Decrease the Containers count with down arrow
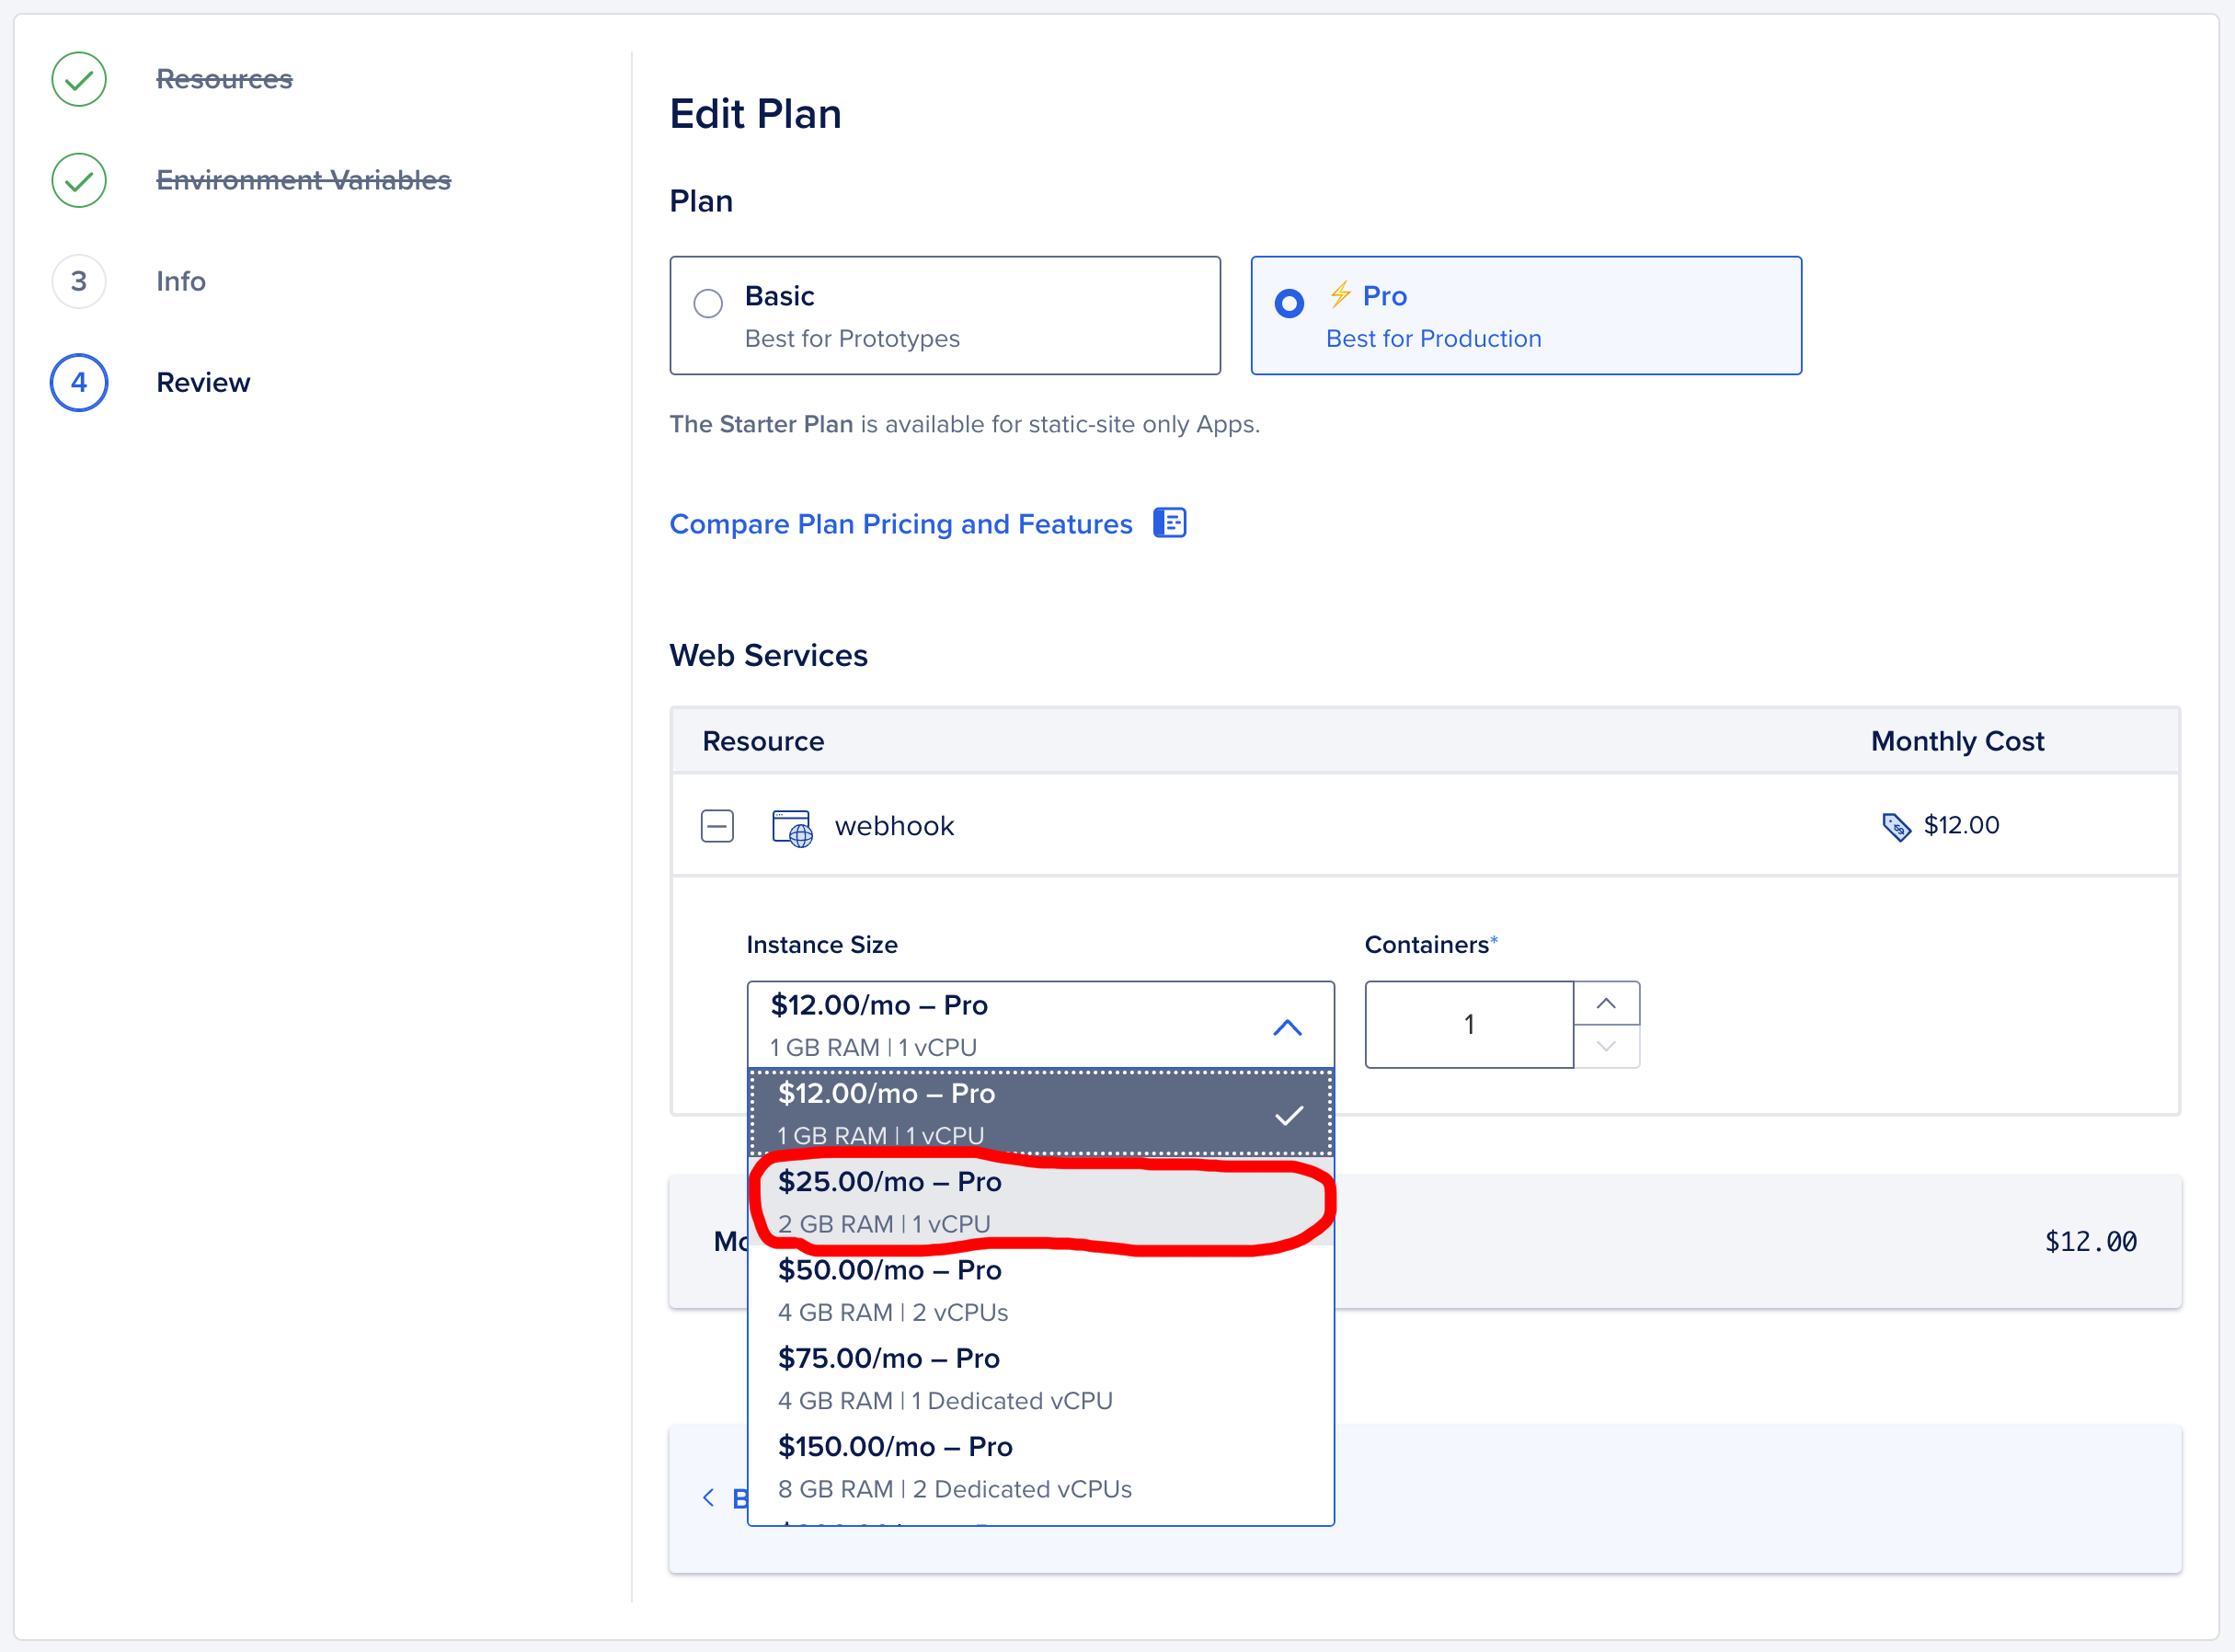The width and height of the screenshot is (2235, 1652). click(x=1606, y=1046)
